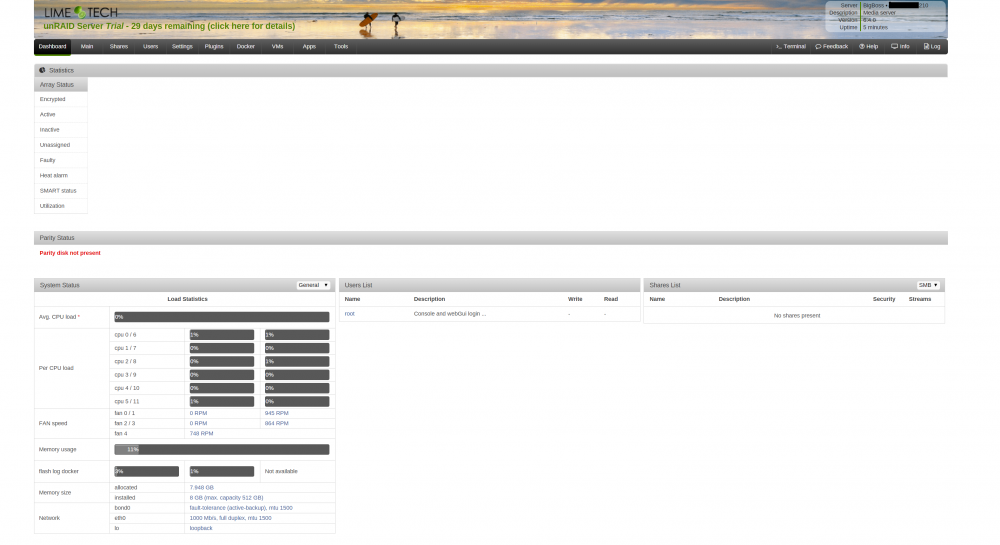Viewport: 1000px width, 545px height.
Task: Select Utilization row
Action: [61, 207]
